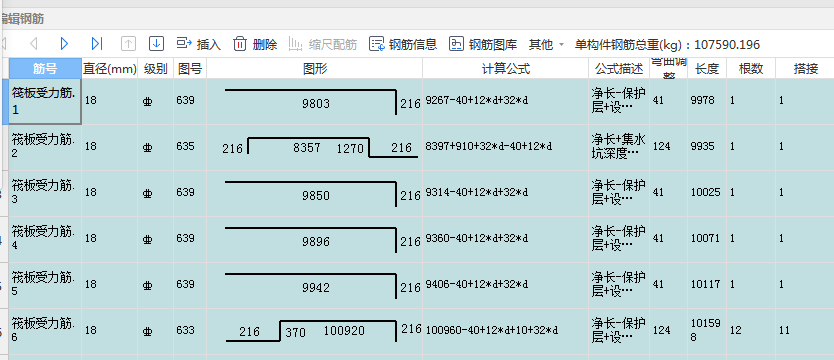The image size is (834, 360).
Task: Move row down arrow icon
Action: click(156, 44)
